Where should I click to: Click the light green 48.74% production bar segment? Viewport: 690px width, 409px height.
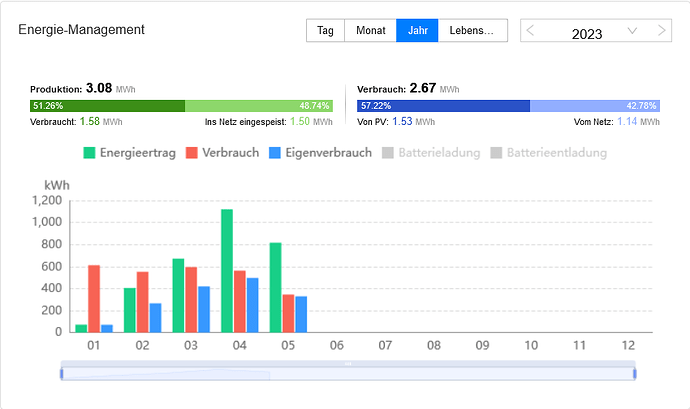(x=259, y=106)
